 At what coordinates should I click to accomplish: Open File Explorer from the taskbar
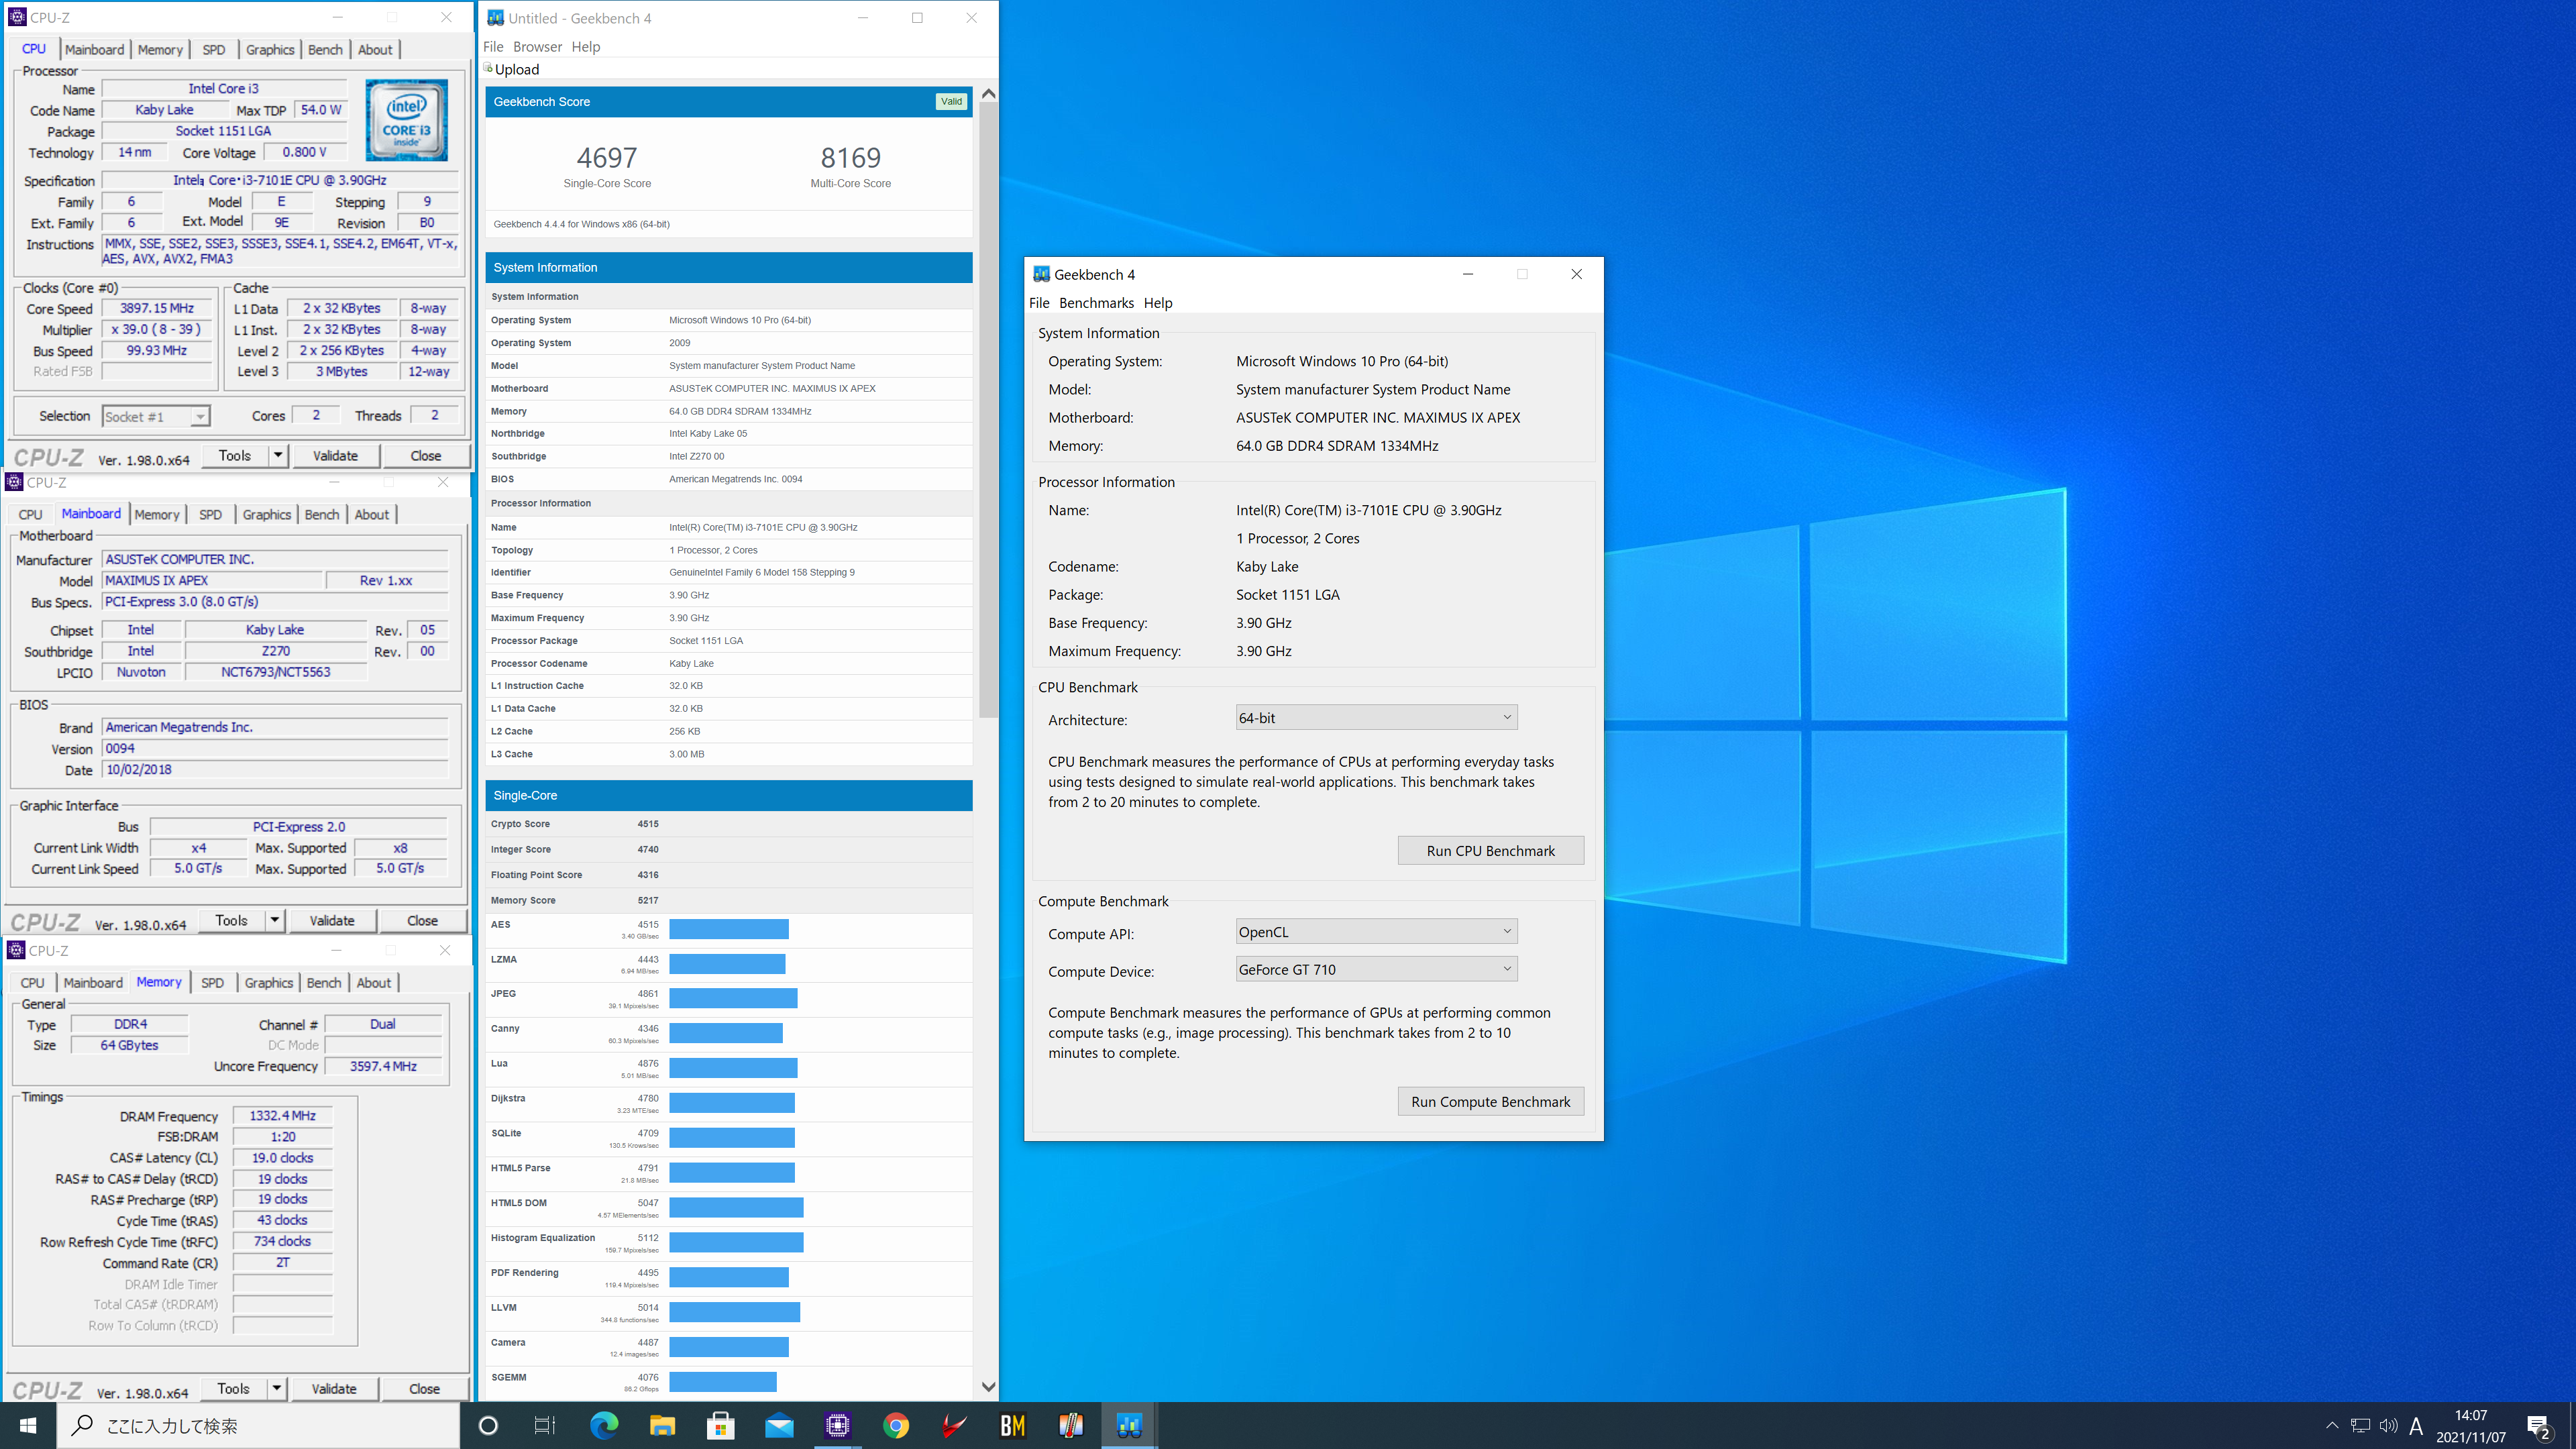click(x=662, y=1425)
